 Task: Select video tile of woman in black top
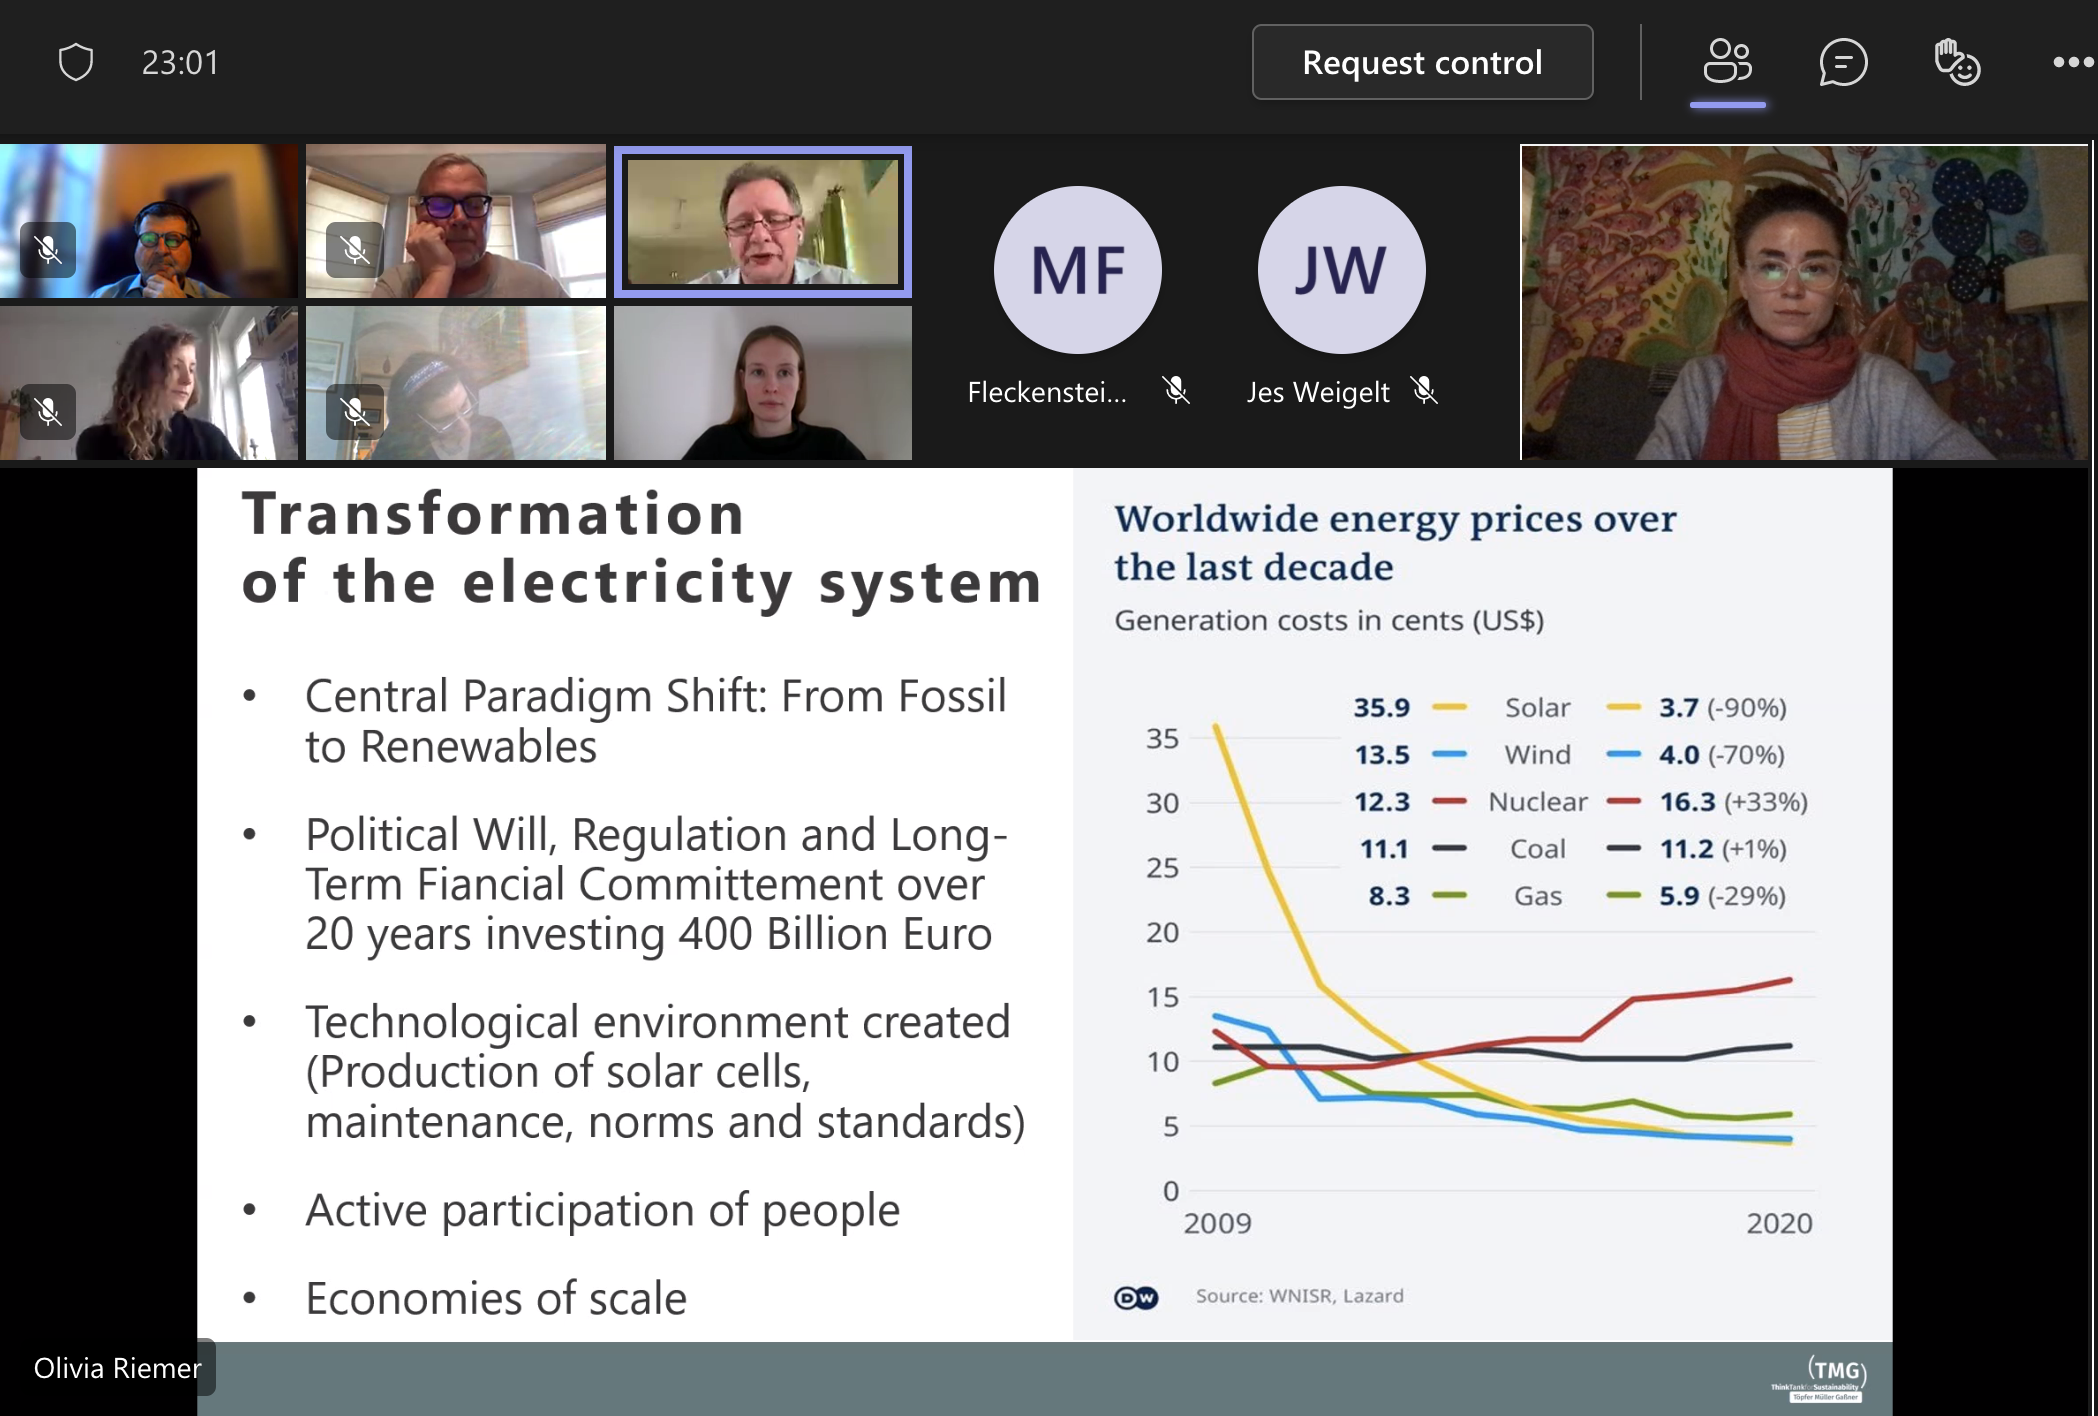click(762, 383)
